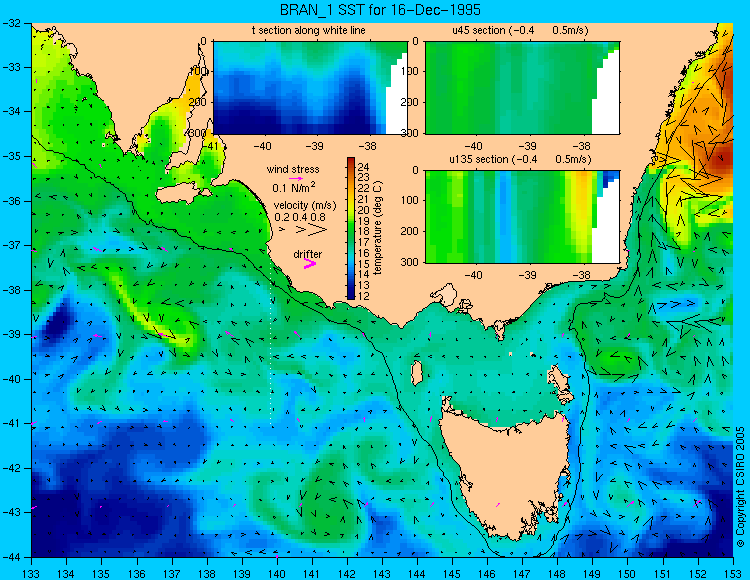Click the dark blue bottom of the colorbar
The image size is (750, 580).
click(351, 295)
